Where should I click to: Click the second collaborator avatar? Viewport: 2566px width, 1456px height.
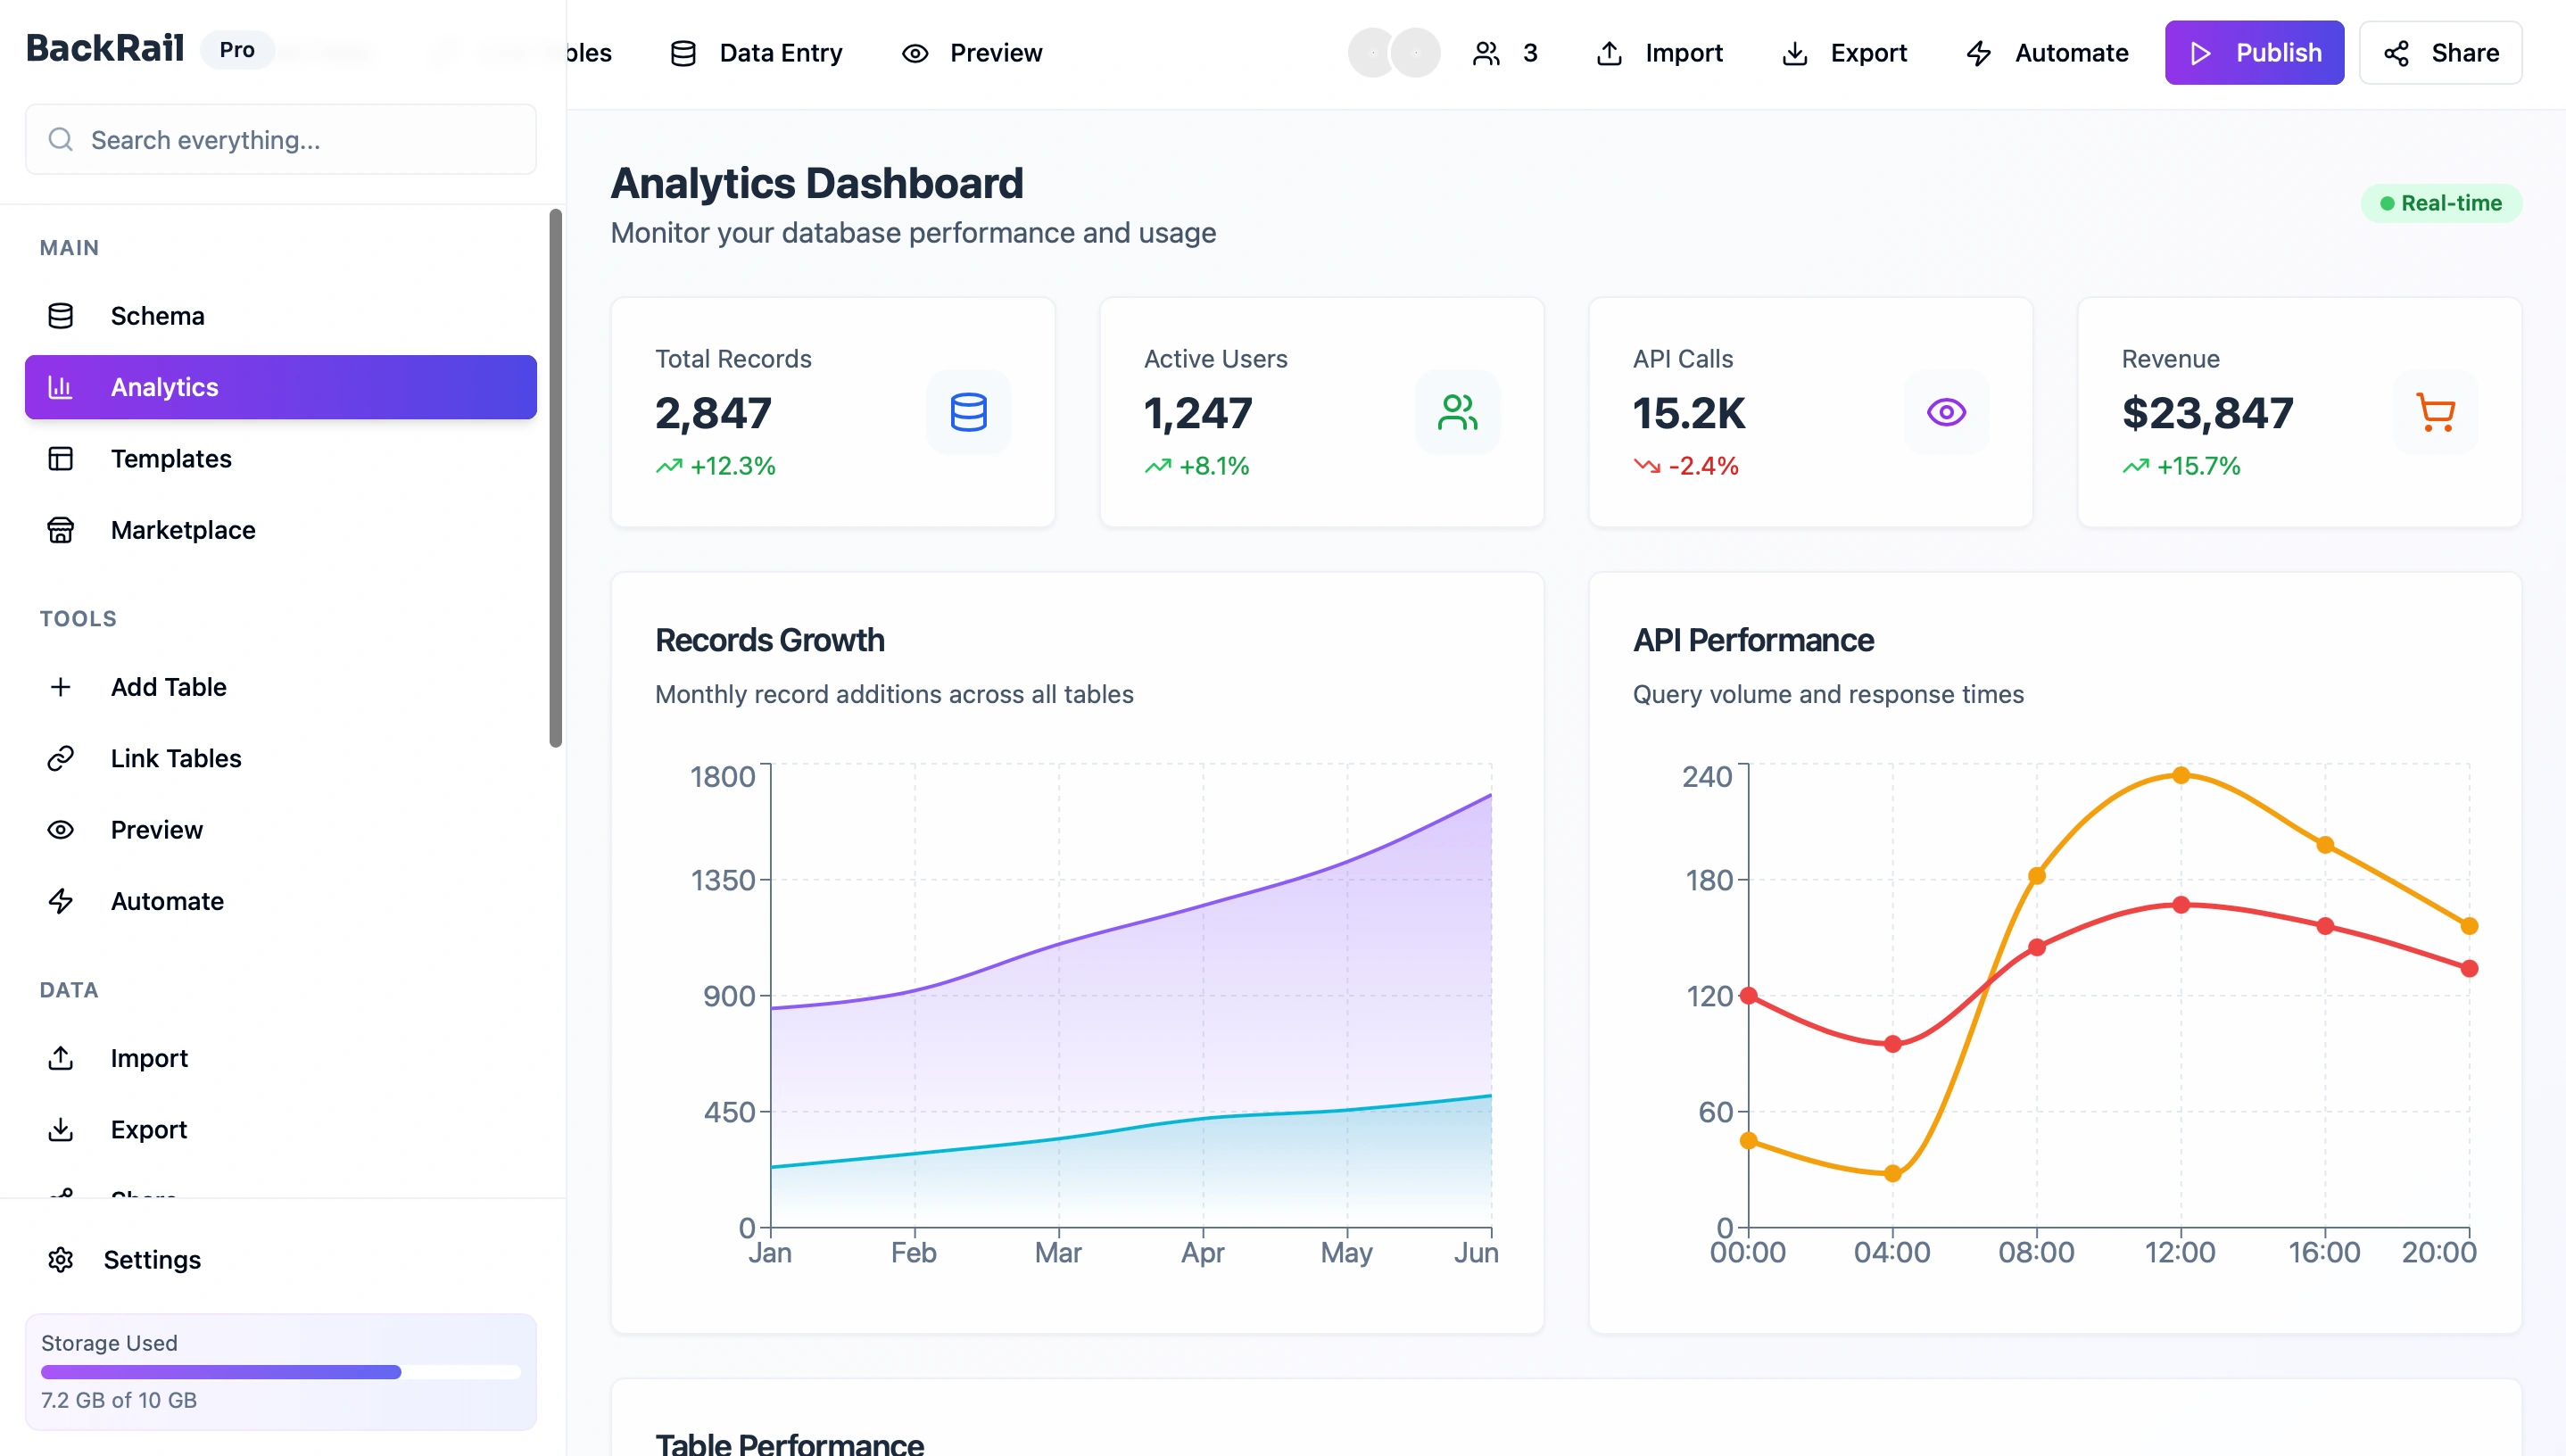click(1415, 53)
